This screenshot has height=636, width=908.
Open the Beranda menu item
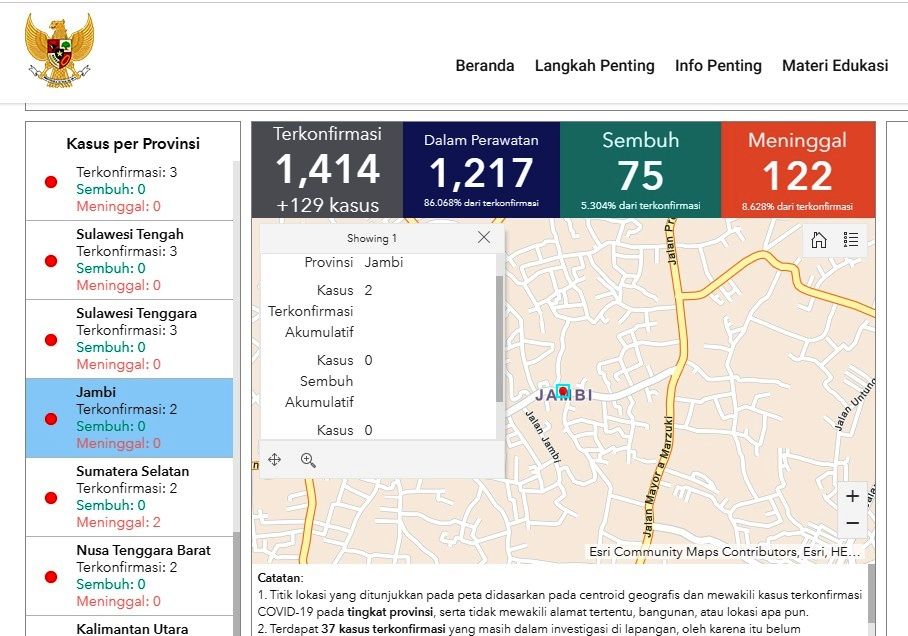(x=484, y=66)
